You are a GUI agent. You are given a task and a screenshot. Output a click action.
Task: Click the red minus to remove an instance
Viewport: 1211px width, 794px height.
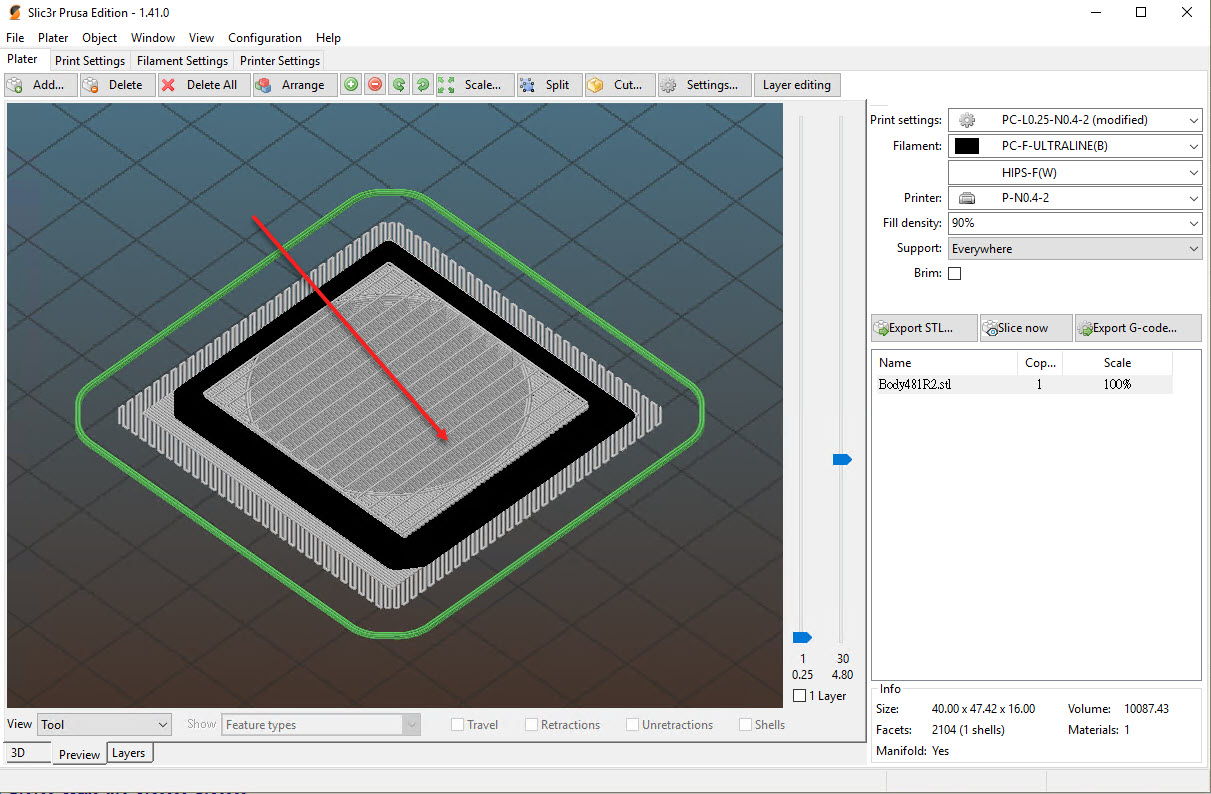(x=374, y=84)
